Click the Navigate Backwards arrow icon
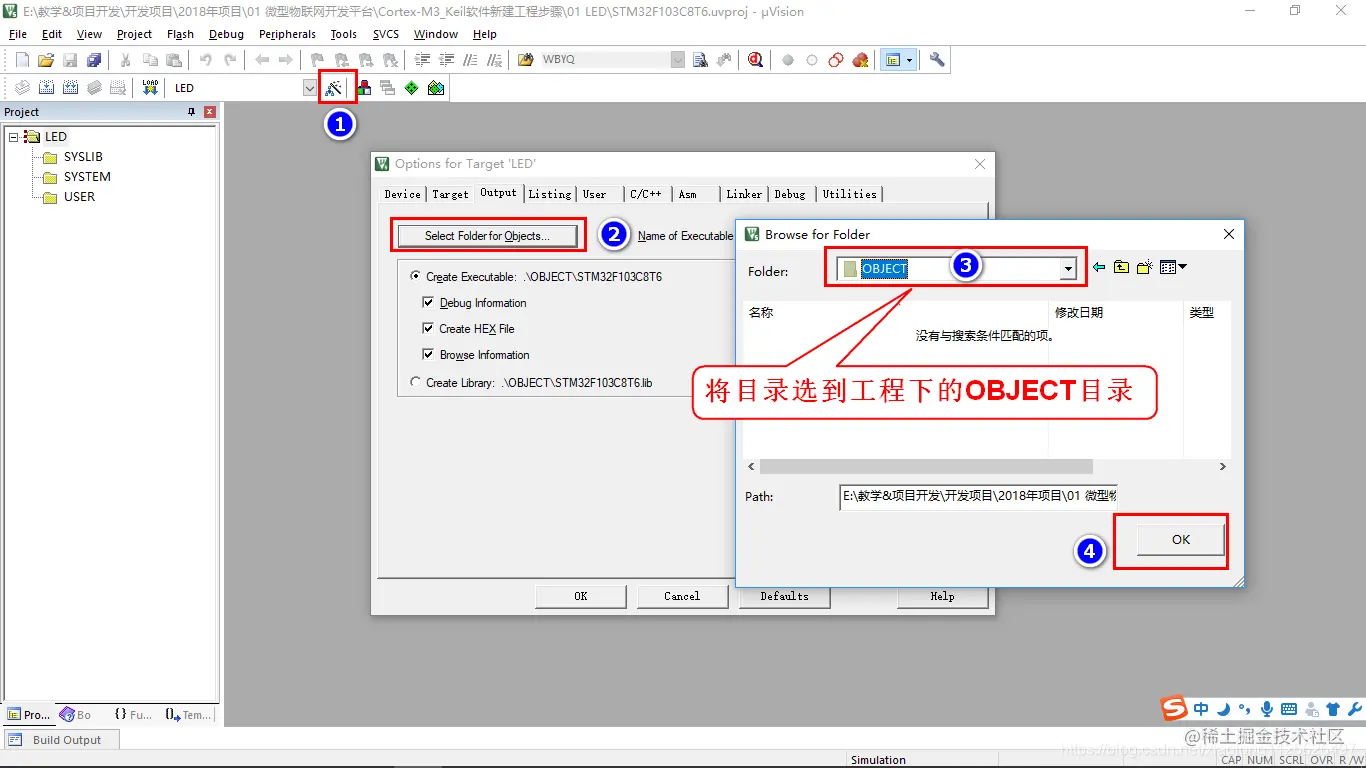Image resolution: width=1366 pixels, height=768 pixels. [262, 60]
